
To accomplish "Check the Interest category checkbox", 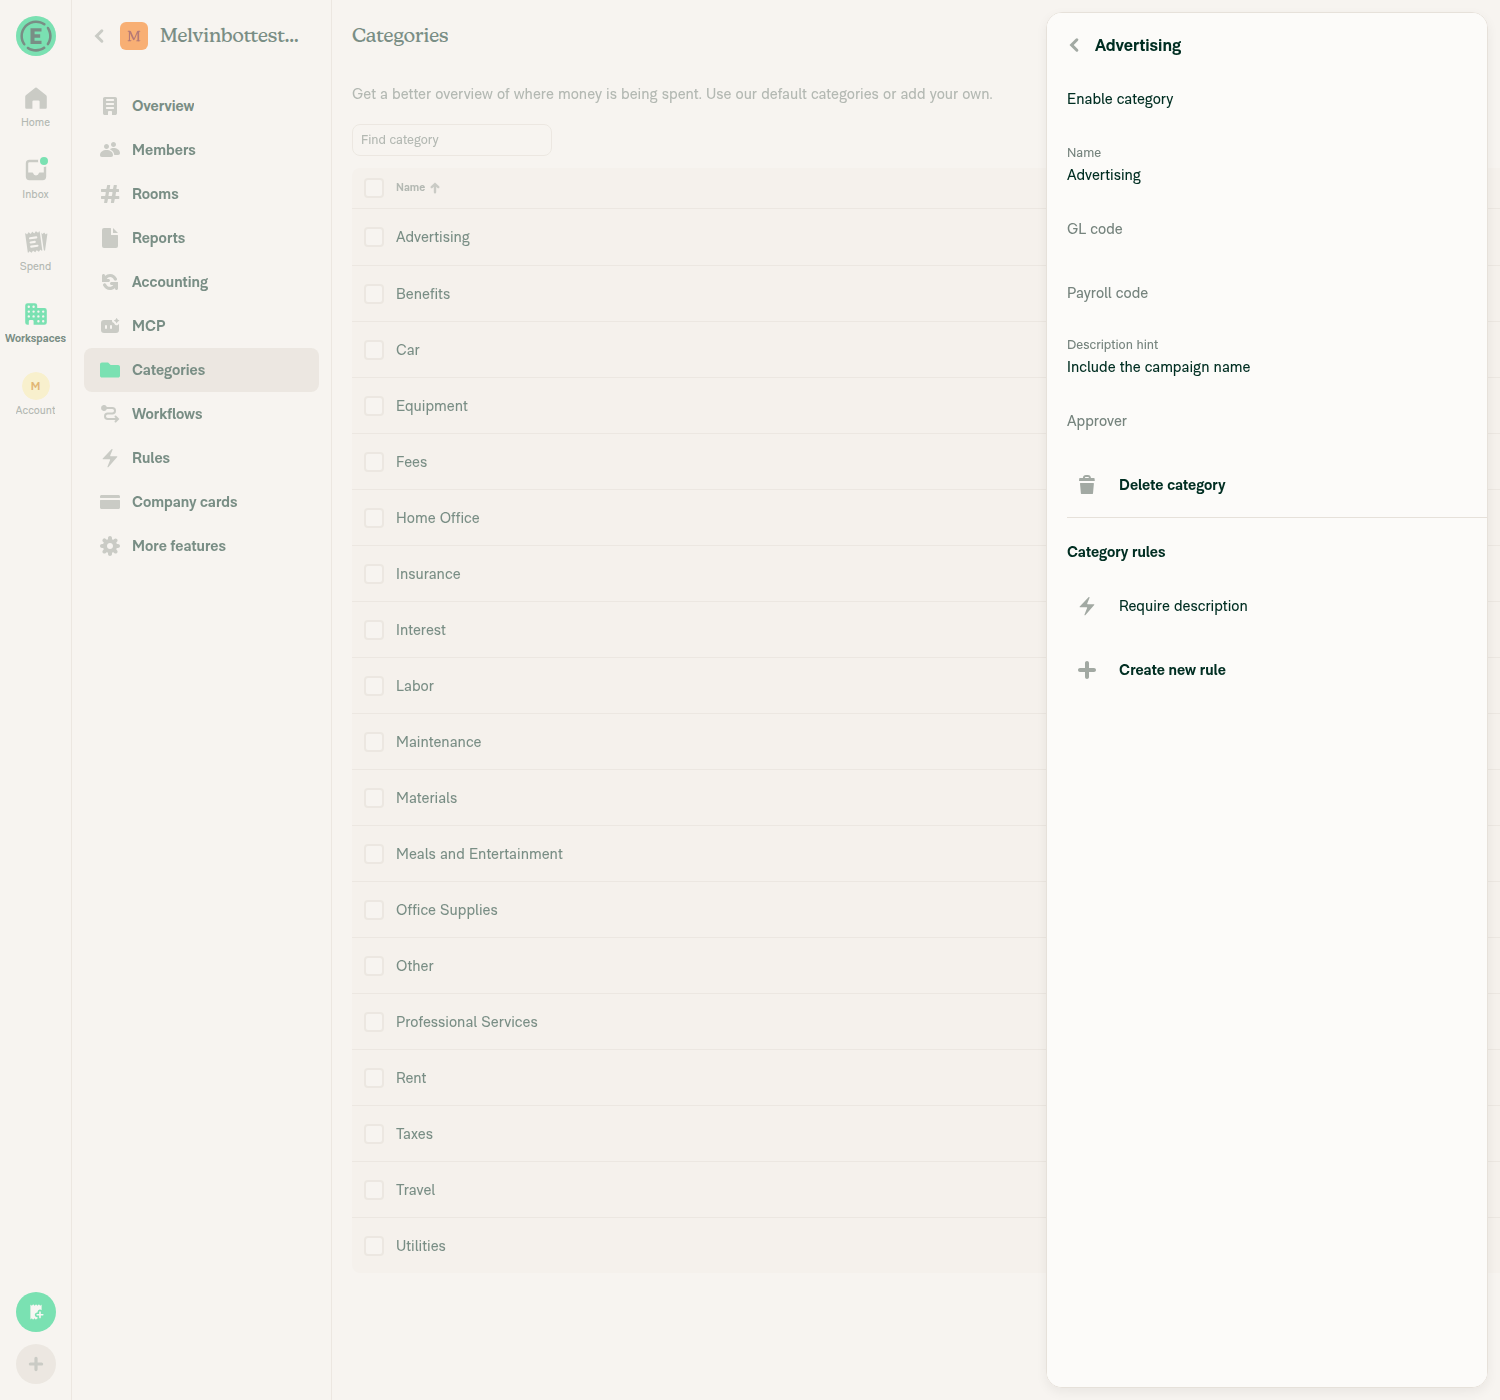I will click(374, 630).
